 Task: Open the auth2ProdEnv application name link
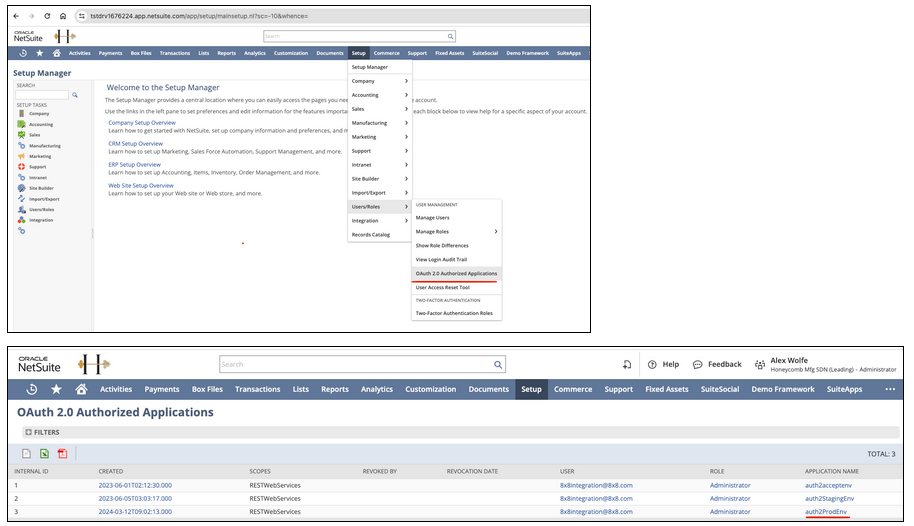click(826, 511)
